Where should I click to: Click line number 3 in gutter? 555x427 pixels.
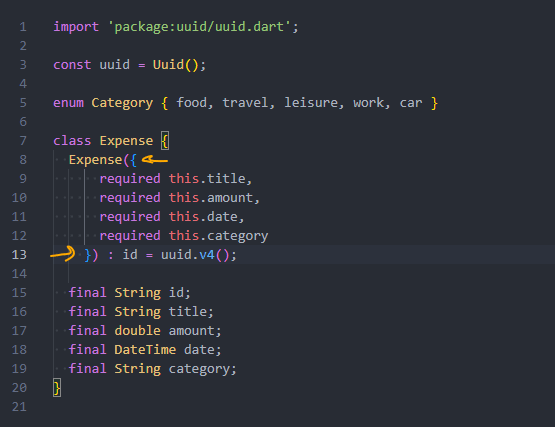[x=23, y=65]
